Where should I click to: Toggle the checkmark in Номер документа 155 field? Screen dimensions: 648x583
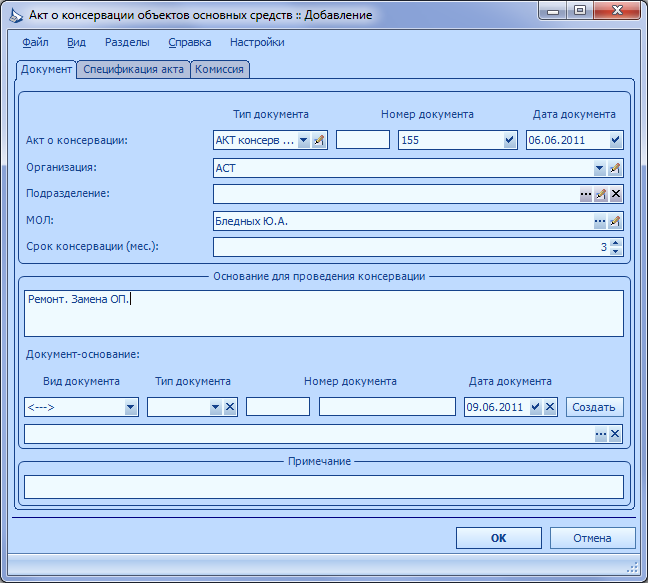tap(509, 140)
